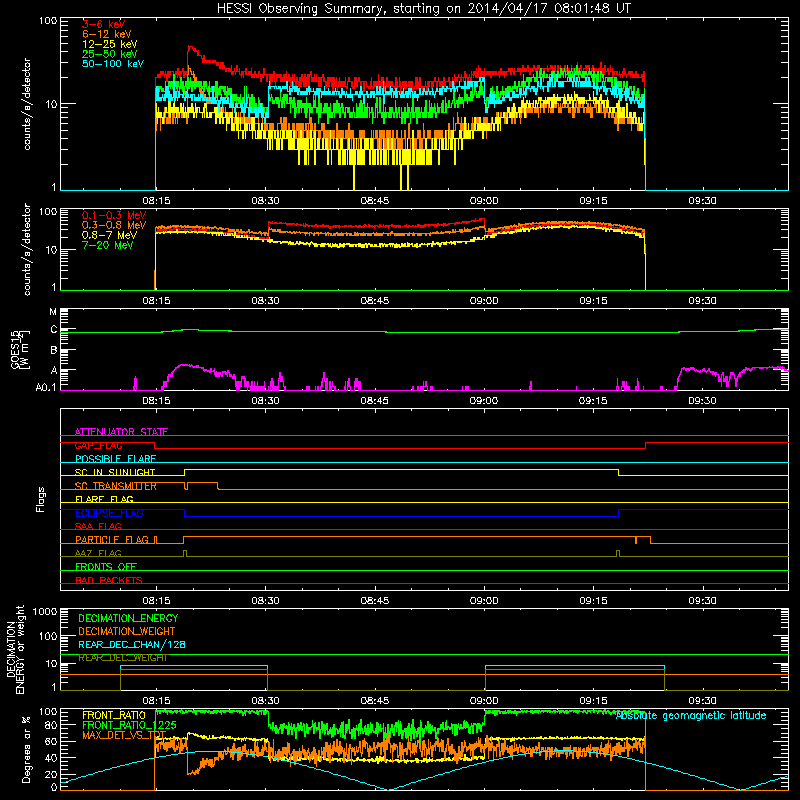Click the FRONT_RATIO legend label
The width and height of the screenshot is (800, 800).
[x=114, y=715]
